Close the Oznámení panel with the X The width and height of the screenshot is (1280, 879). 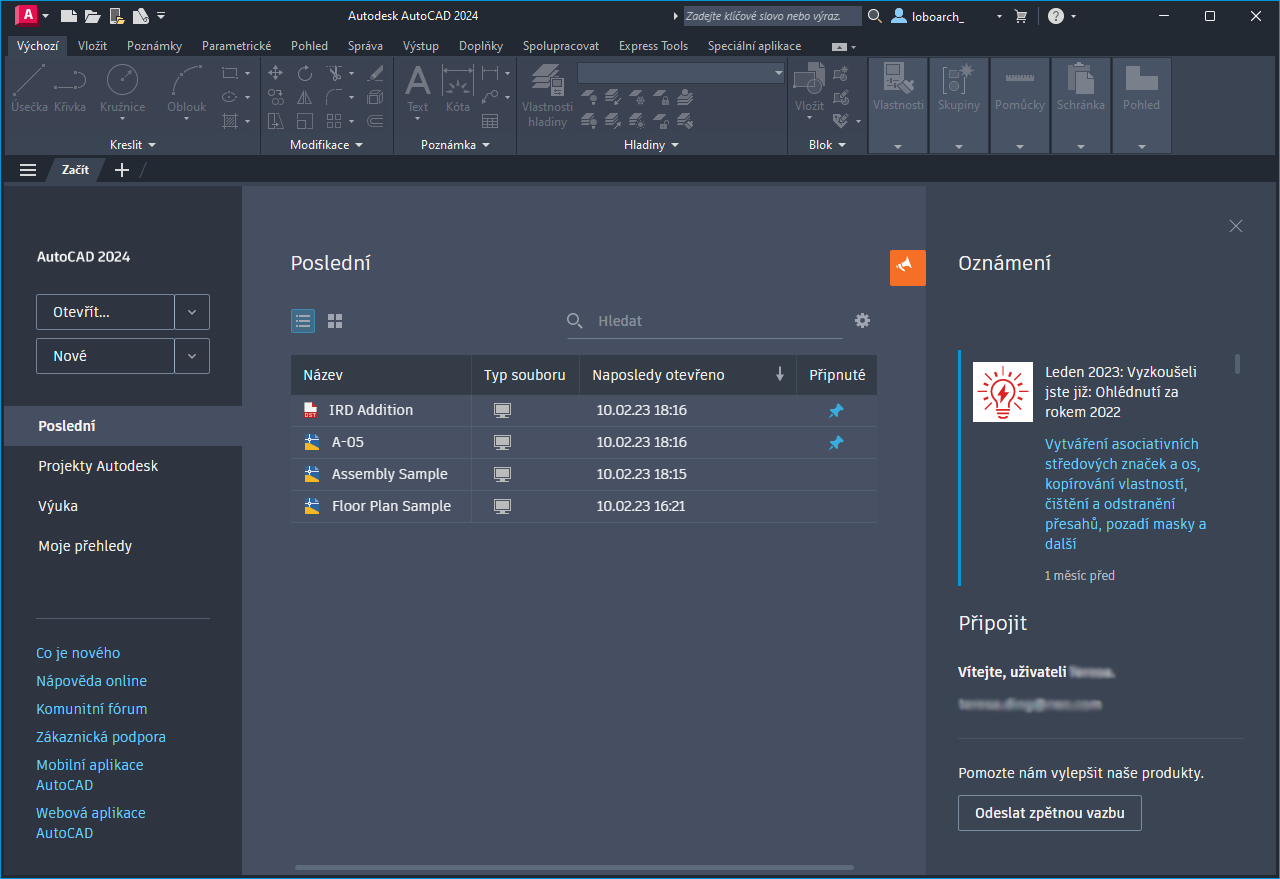tap(1236, 226)
